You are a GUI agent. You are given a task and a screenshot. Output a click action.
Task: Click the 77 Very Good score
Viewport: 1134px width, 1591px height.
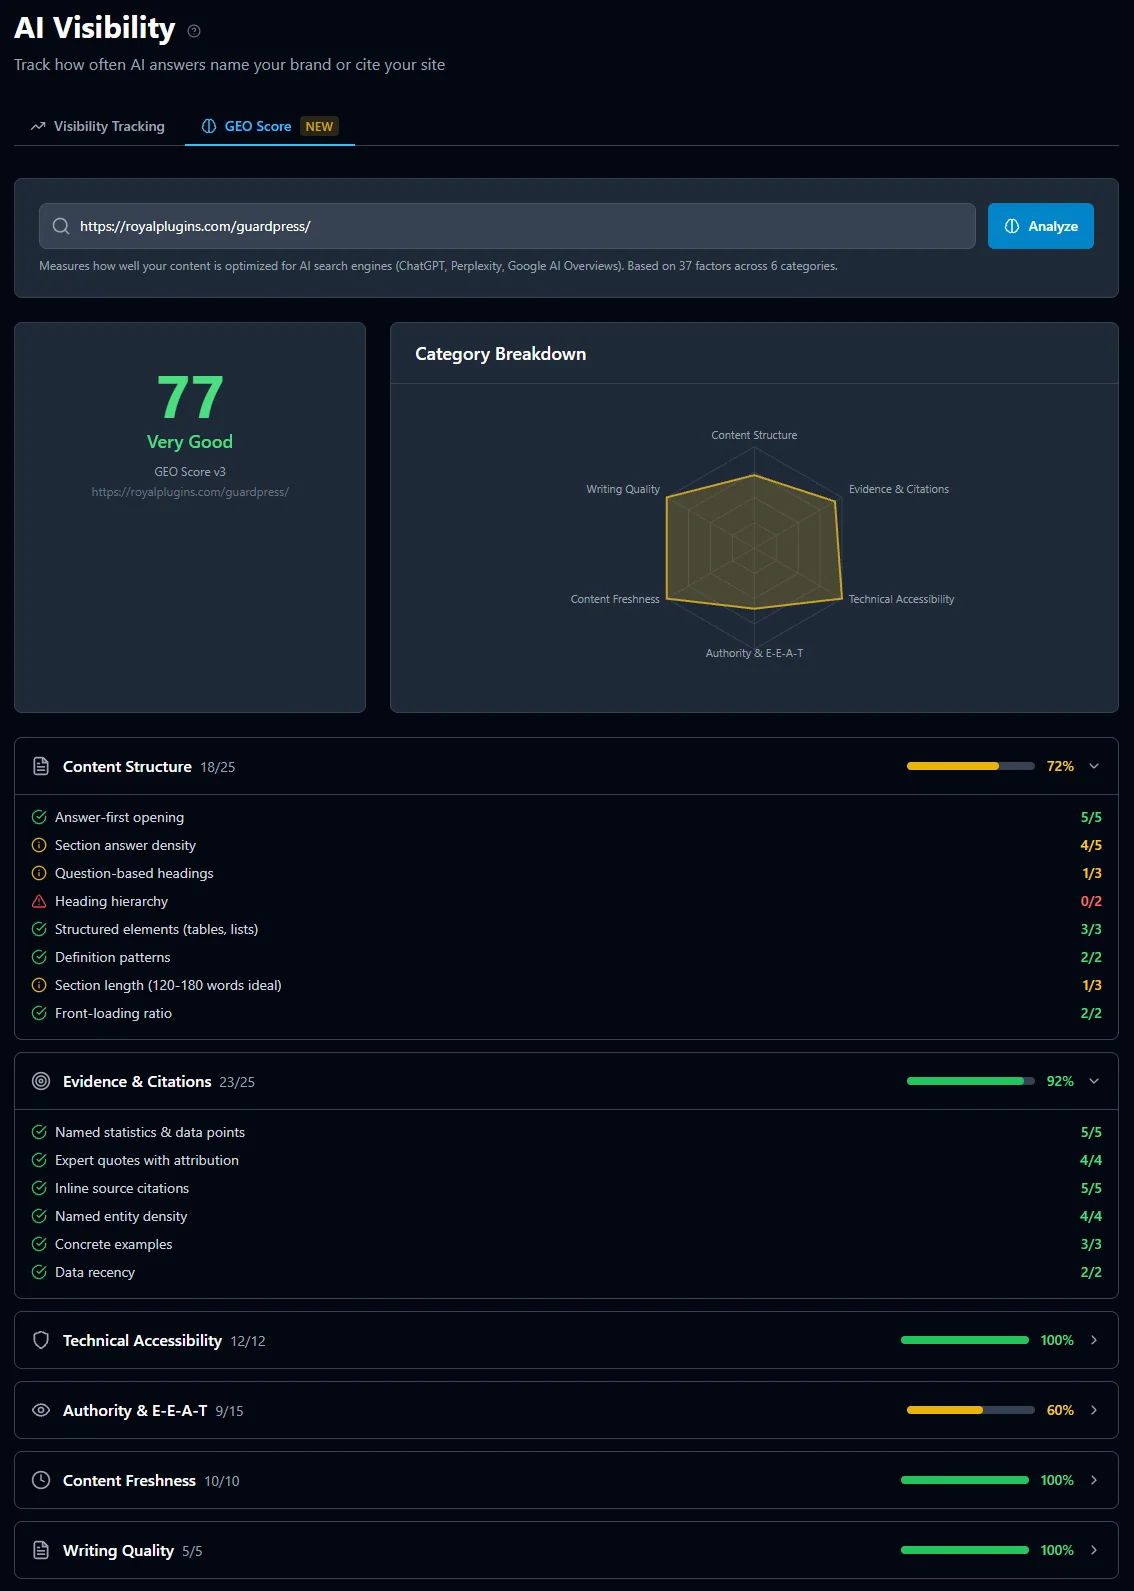(190, 412)
